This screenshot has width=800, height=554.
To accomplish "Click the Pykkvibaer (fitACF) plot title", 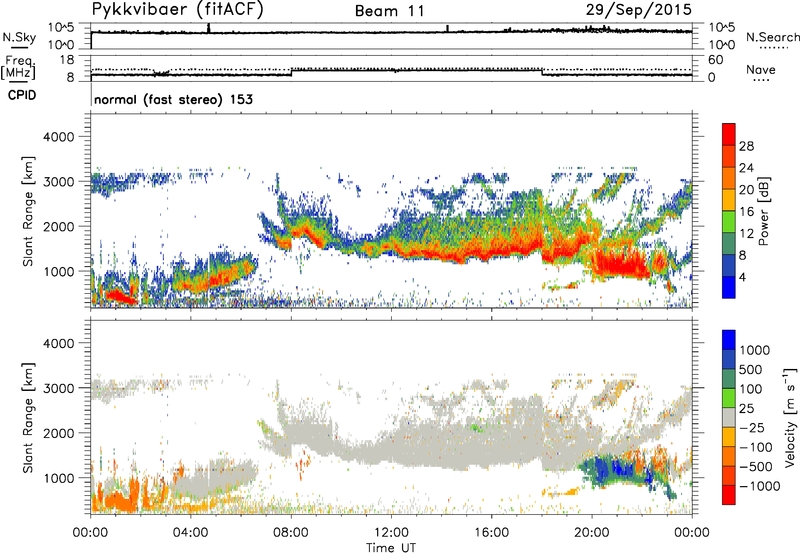I will [x=178, y=9].
